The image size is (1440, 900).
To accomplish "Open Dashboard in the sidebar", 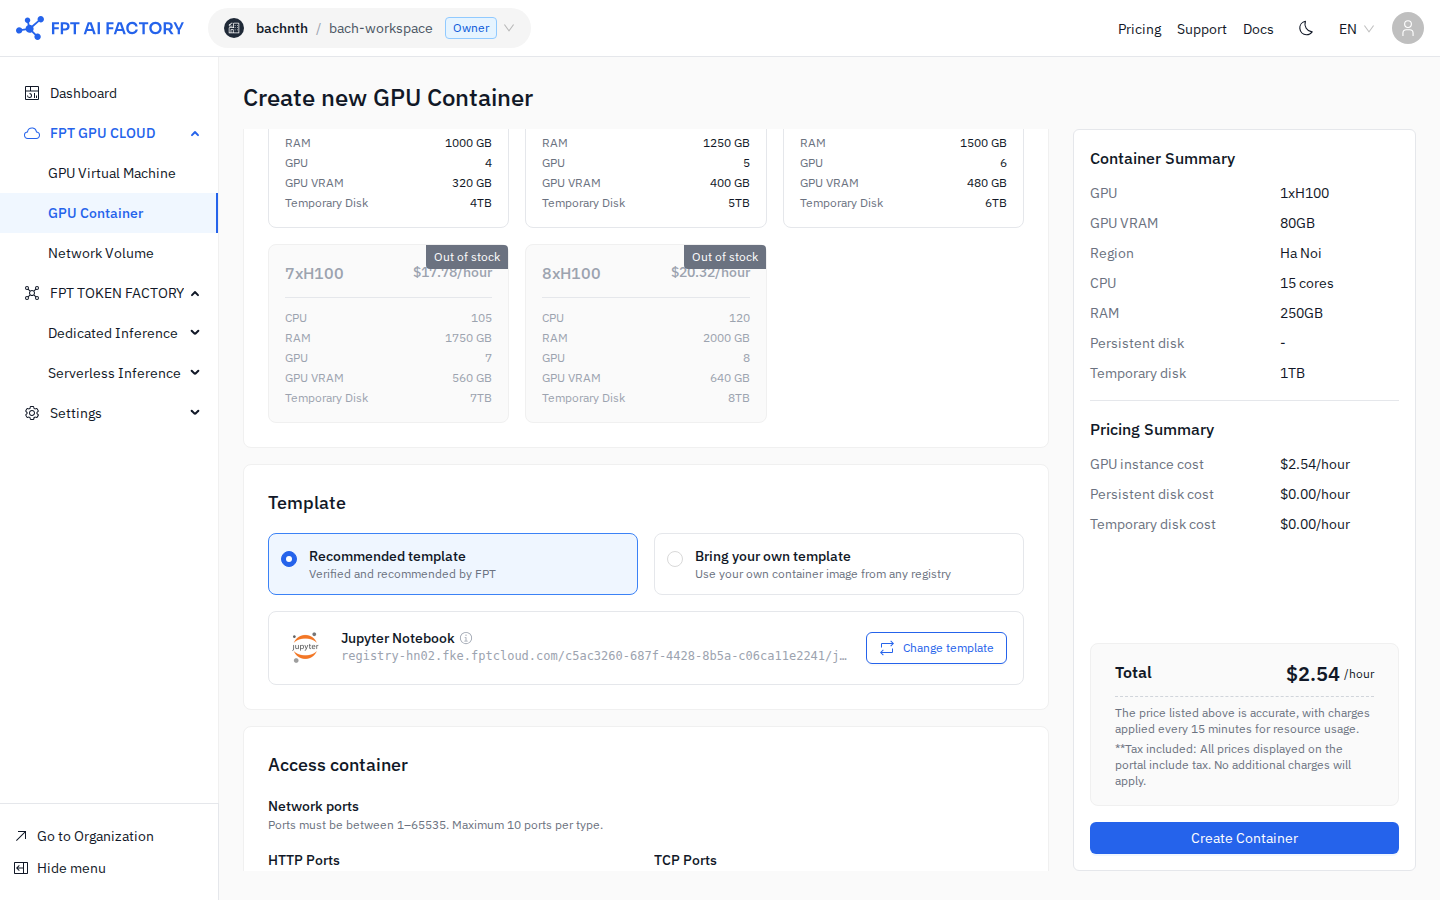I will tap(109, 93).
